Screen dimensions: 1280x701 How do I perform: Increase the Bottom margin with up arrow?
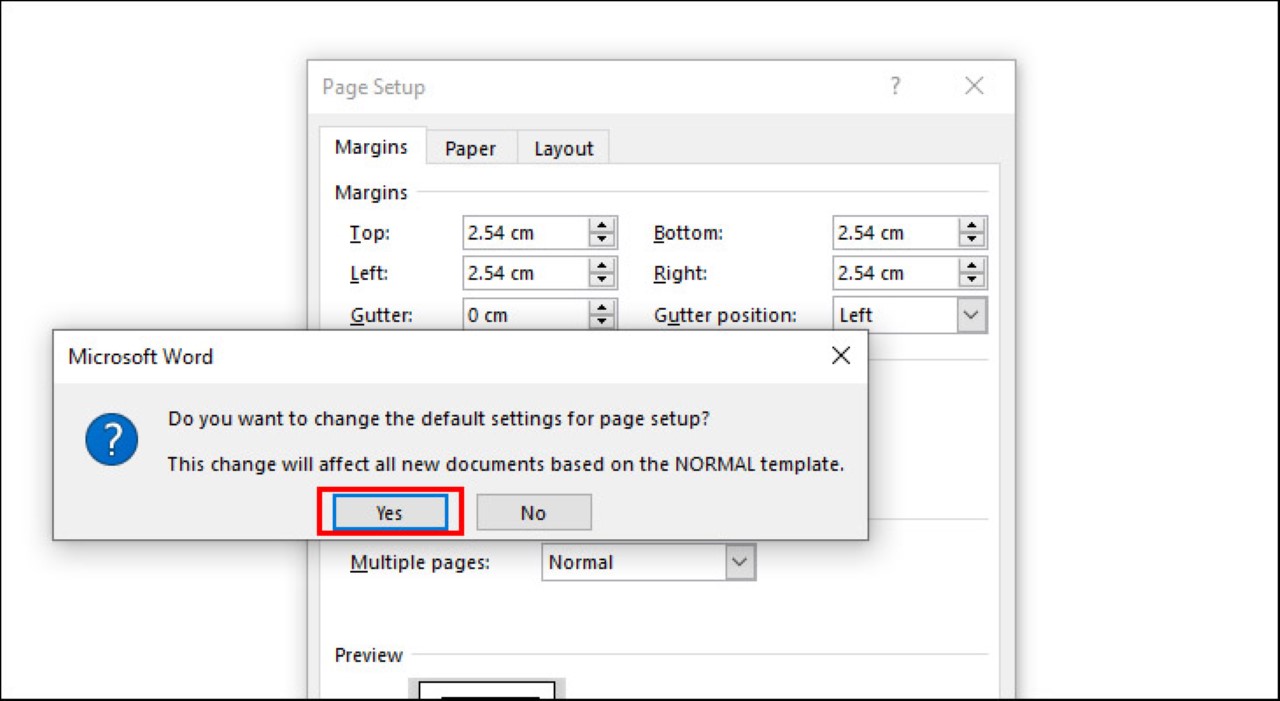click(971, 227)
